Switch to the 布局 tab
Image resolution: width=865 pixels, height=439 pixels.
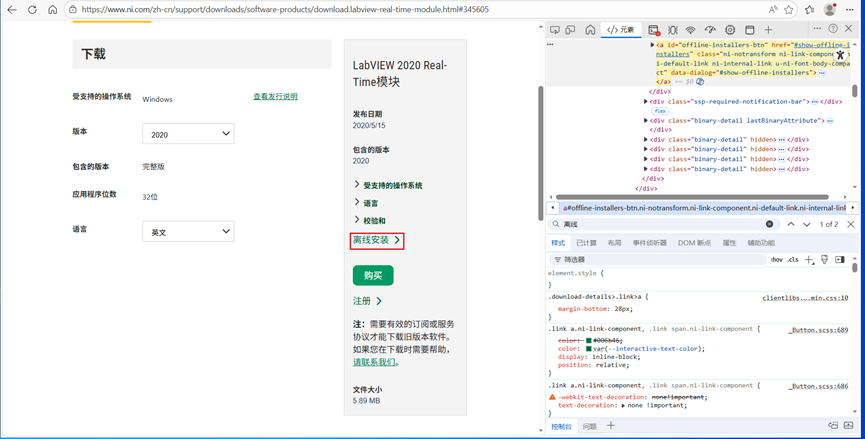pos(615,243)
